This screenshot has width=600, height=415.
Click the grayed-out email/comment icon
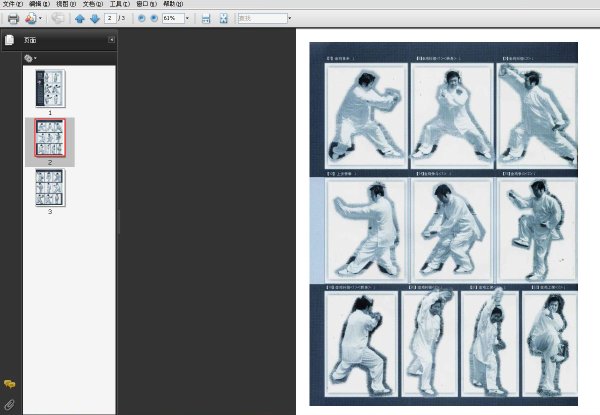coord(58,18)
